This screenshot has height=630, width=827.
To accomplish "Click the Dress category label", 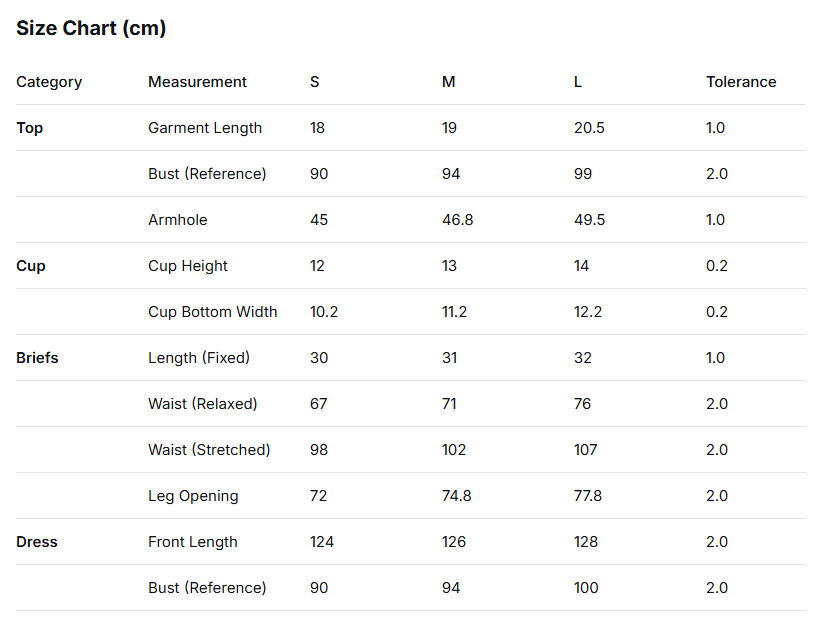I will tap(37, 542).
